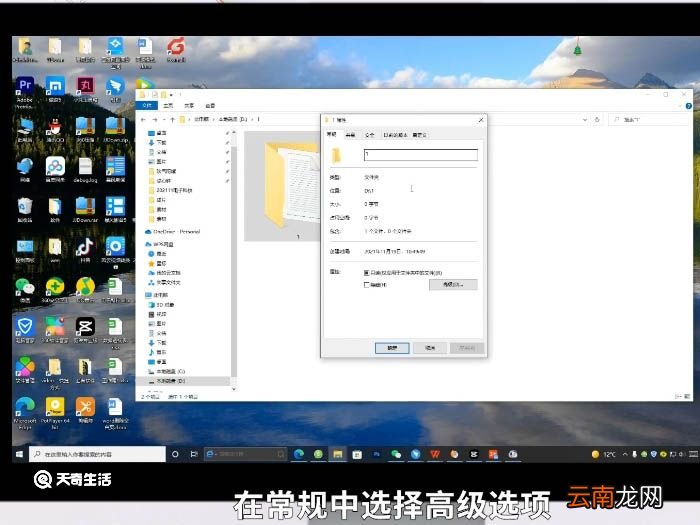Click the Back arrow in File Explorer
Image resolution: width=700 pixels, height=525 pixels.
pyautogui.click(x=143, y=120)
